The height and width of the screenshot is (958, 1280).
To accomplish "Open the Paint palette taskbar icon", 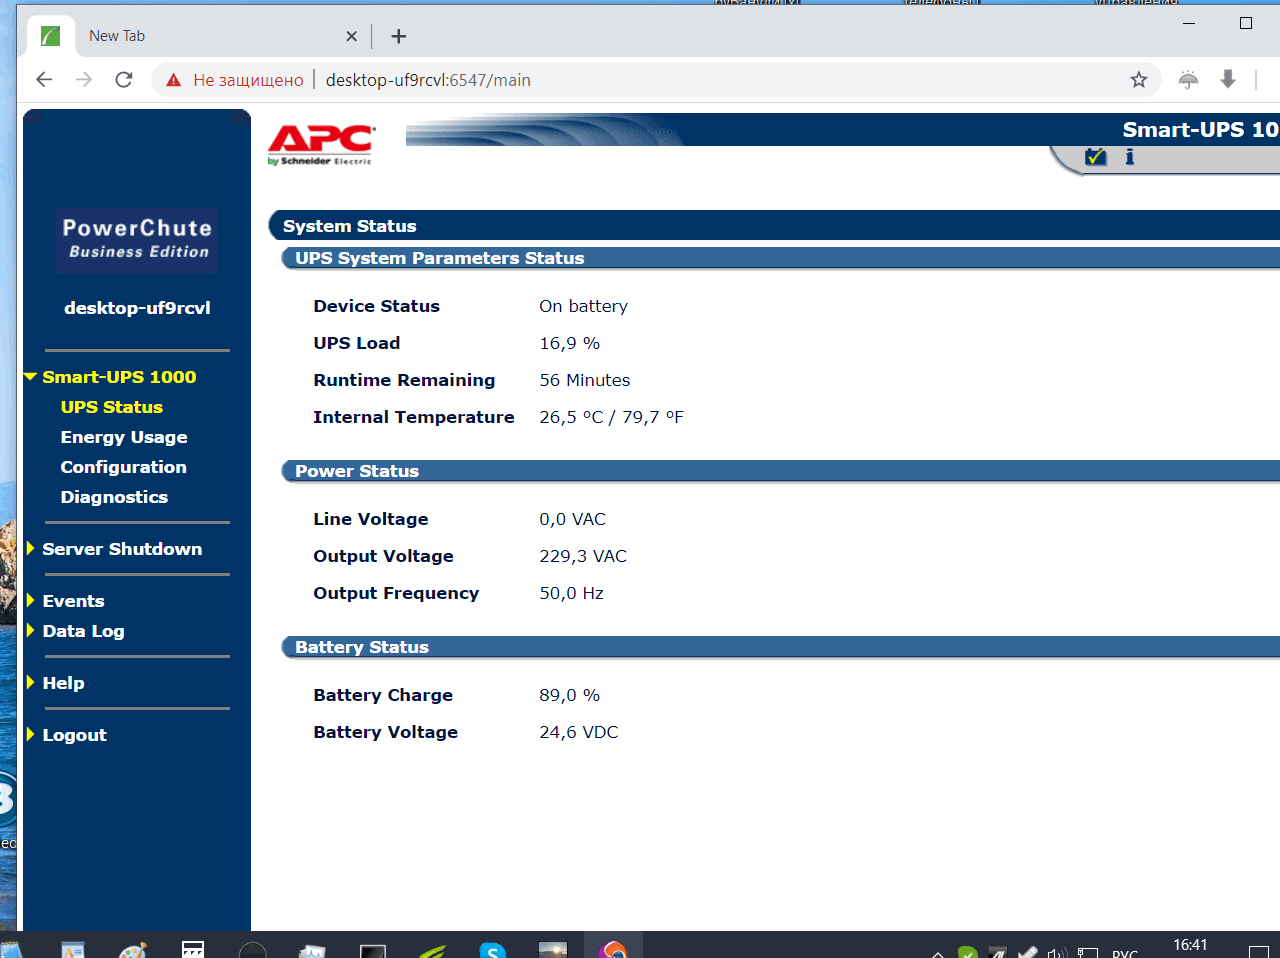I will pyautogui.click(x=133, y=950).
